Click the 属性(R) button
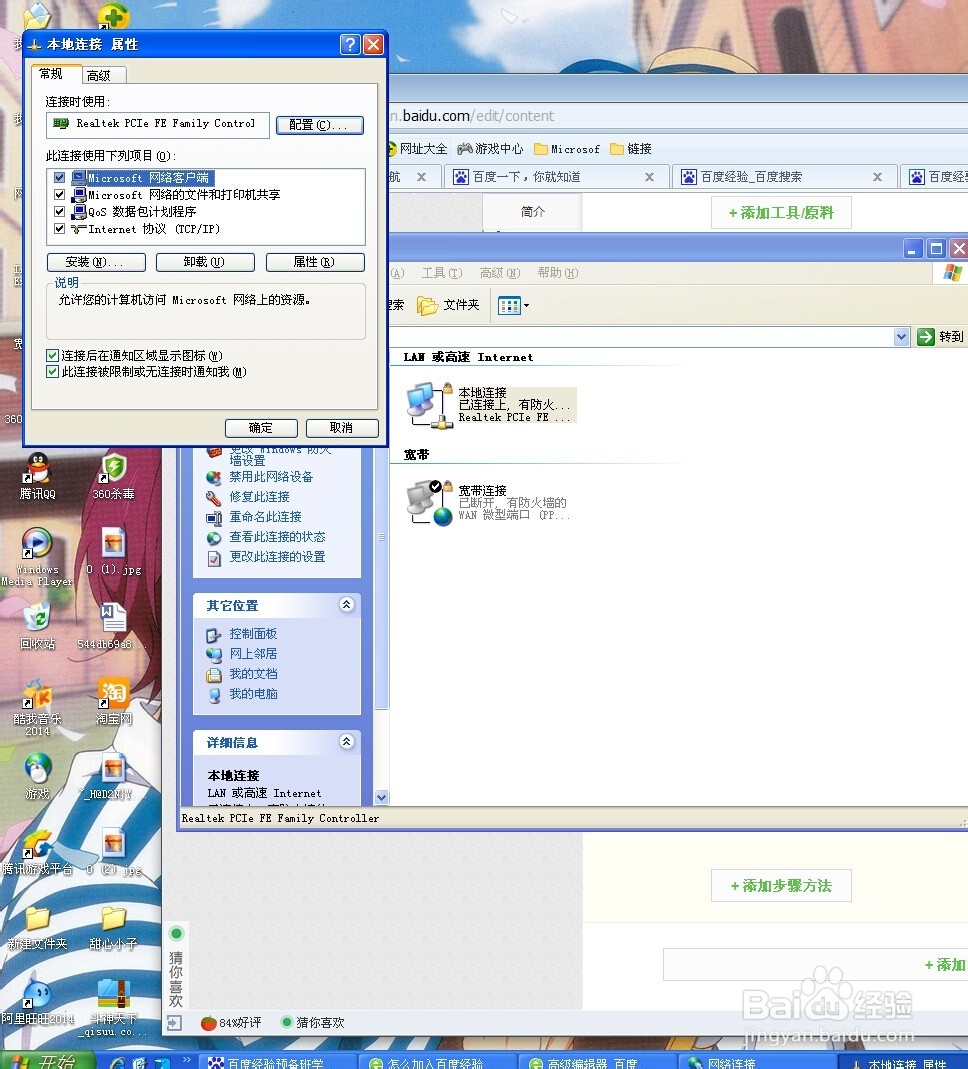Viewport: 968px width, 1069px height. tap(315, 262)
